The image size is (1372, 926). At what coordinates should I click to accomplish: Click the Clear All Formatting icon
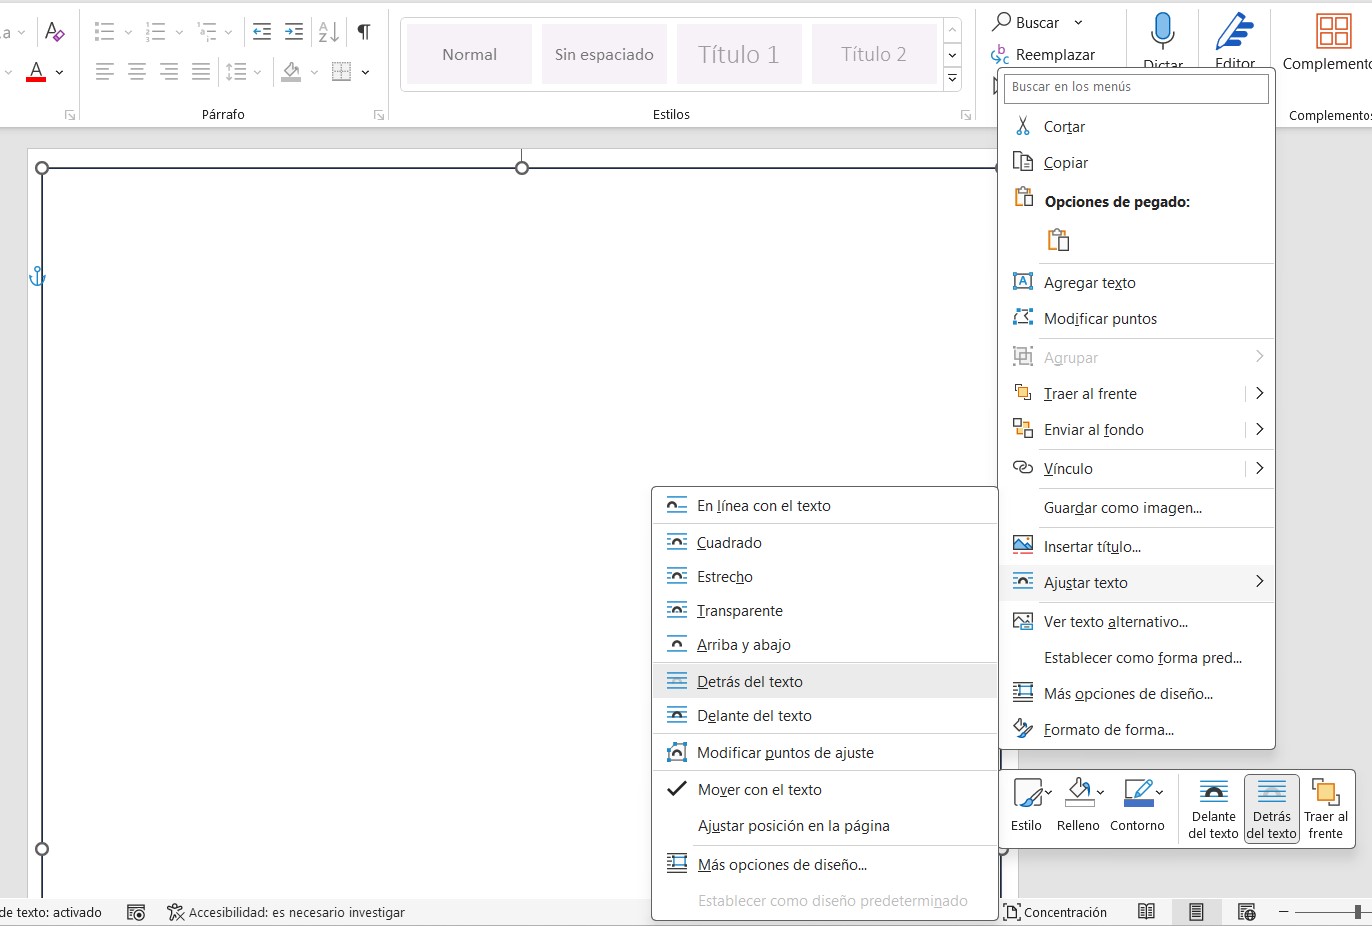pyautogui.click(x=55, y=32)
